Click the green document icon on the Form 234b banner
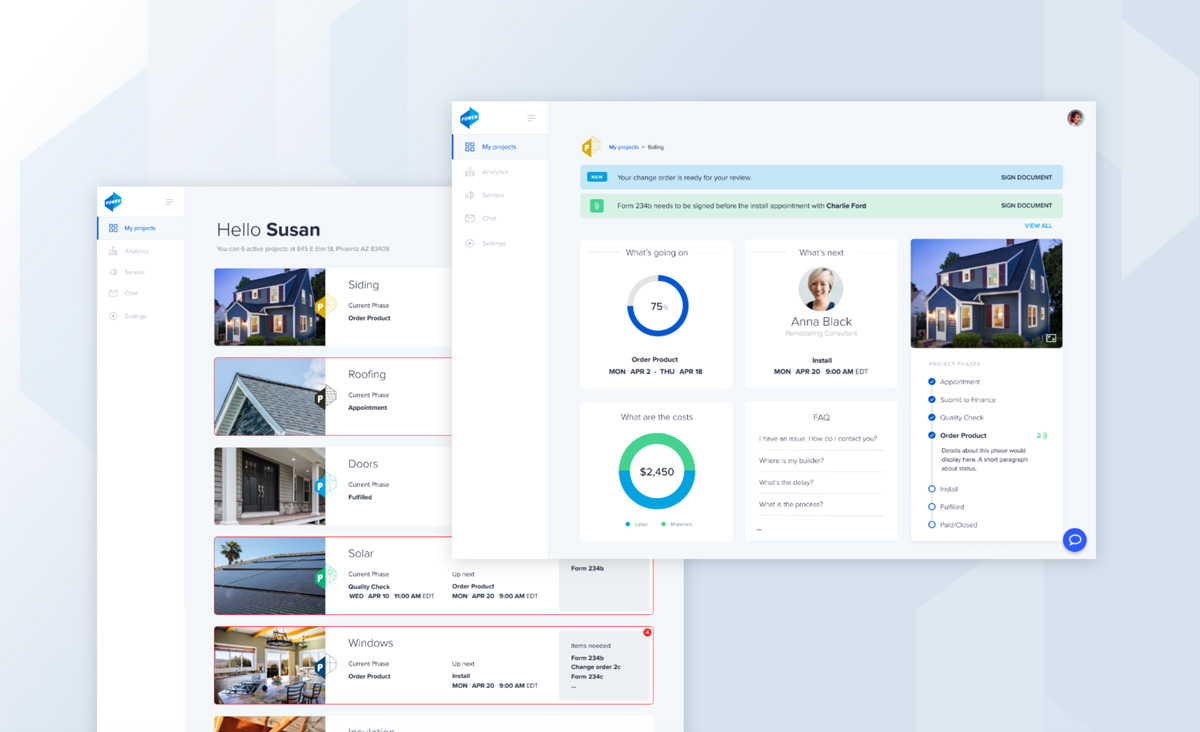Viewport: 1200px width, 732px height. tap(597, 206)
